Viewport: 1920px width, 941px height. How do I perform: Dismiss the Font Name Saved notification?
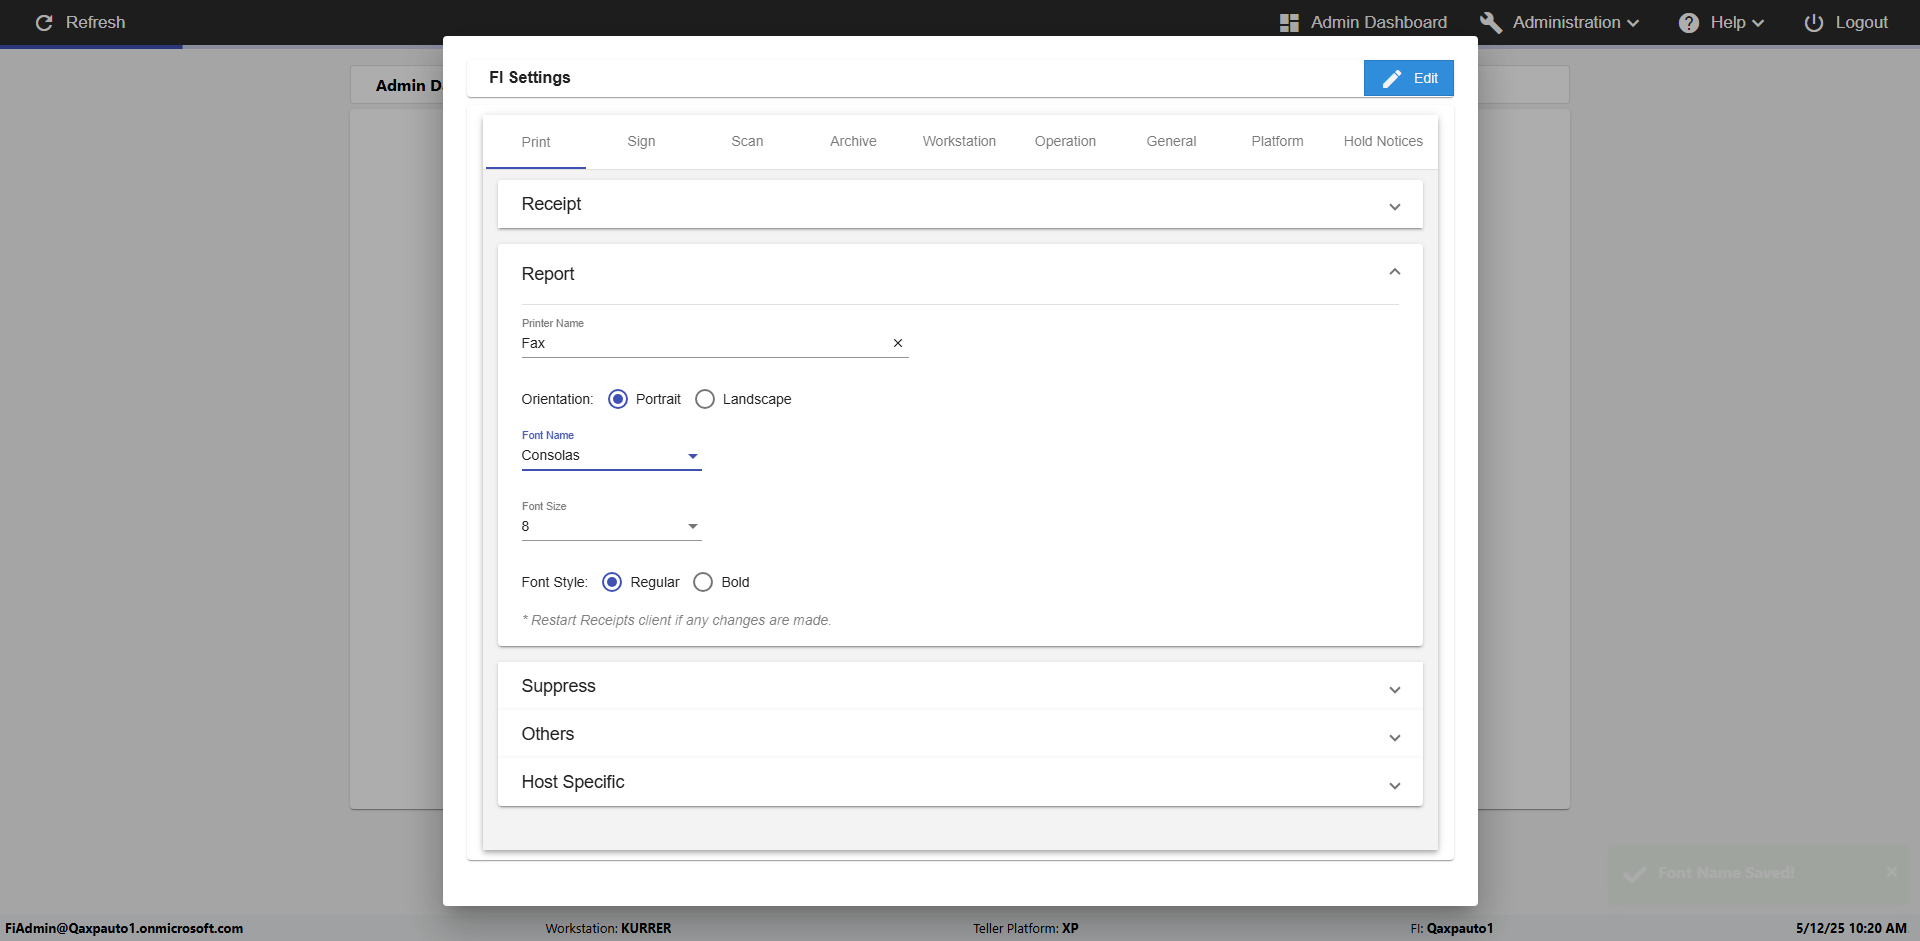tap(1891, 872)
